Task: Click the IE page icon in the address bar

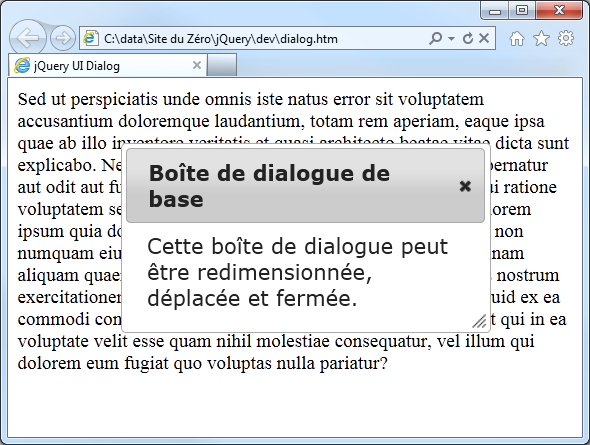Action: point(91,38)
